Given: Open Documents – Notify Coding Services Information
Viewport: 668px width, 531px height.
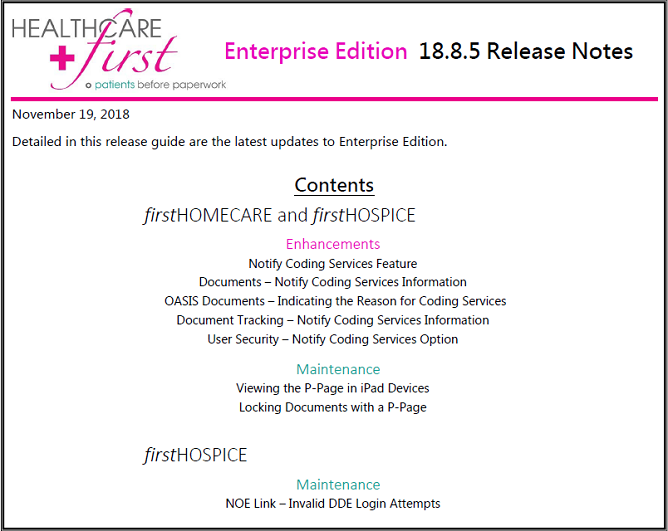Looking at the screenshot, I should (333, 282).
